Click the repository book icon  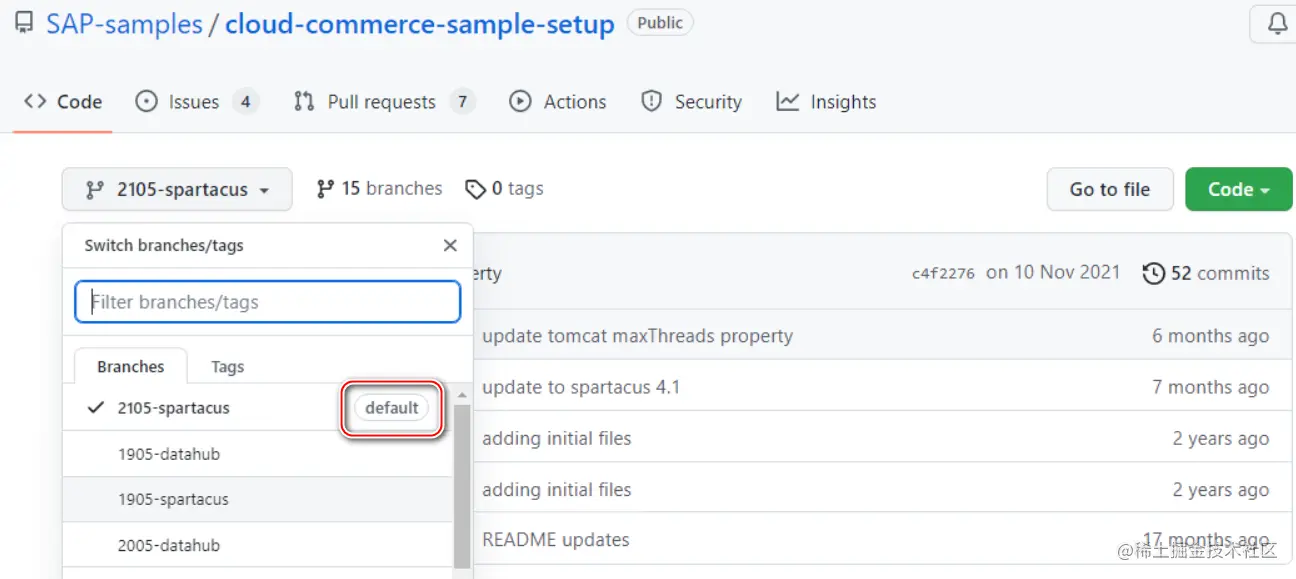(x=23, y=24)
